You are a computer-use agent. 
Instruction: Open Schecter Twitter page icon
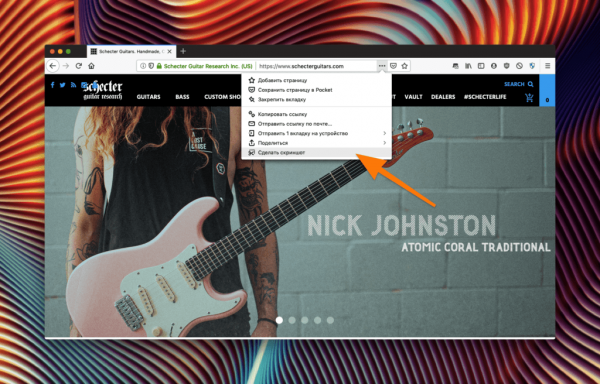click(62, 85)
